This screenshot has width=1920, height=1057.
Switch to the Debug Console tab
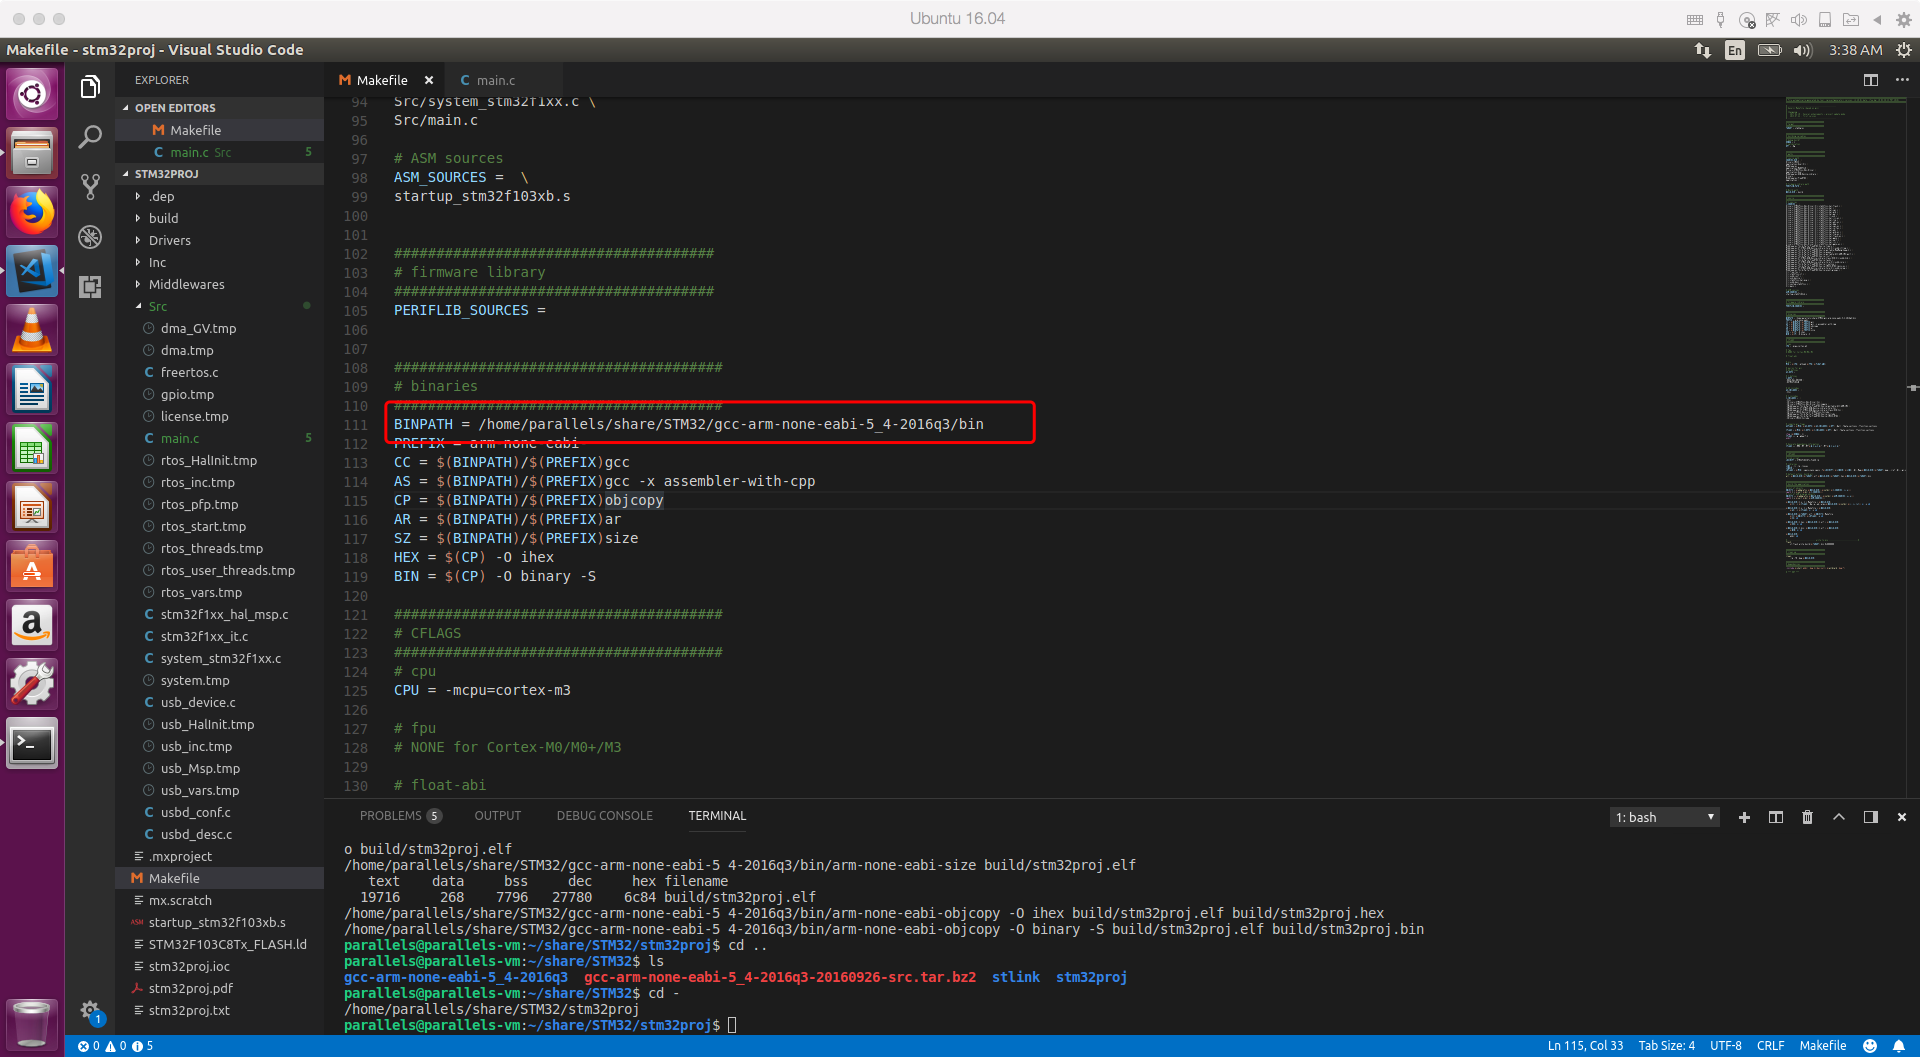(604, 816)
